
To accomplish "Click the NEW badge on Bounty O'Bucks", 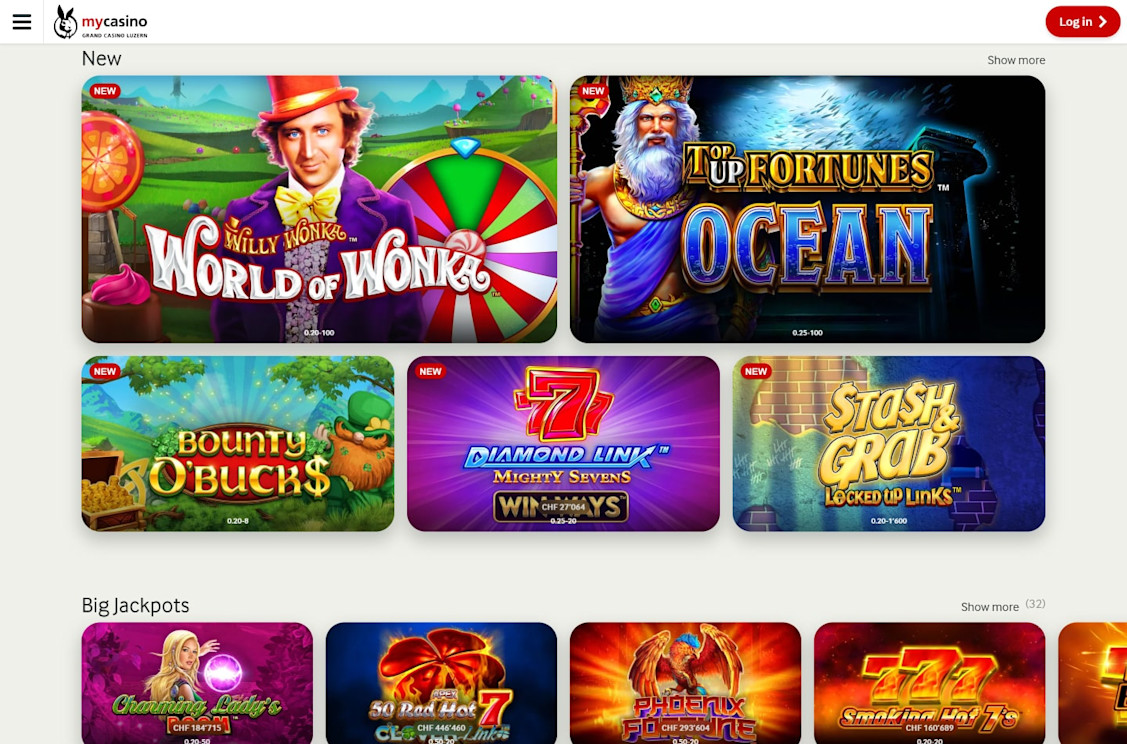I will [105, 372].
